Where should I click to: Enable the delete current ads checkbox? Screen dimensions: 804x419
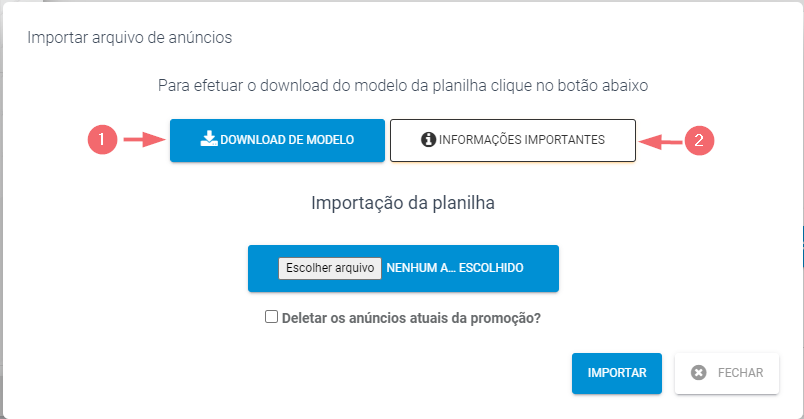(x=271, y=316)
